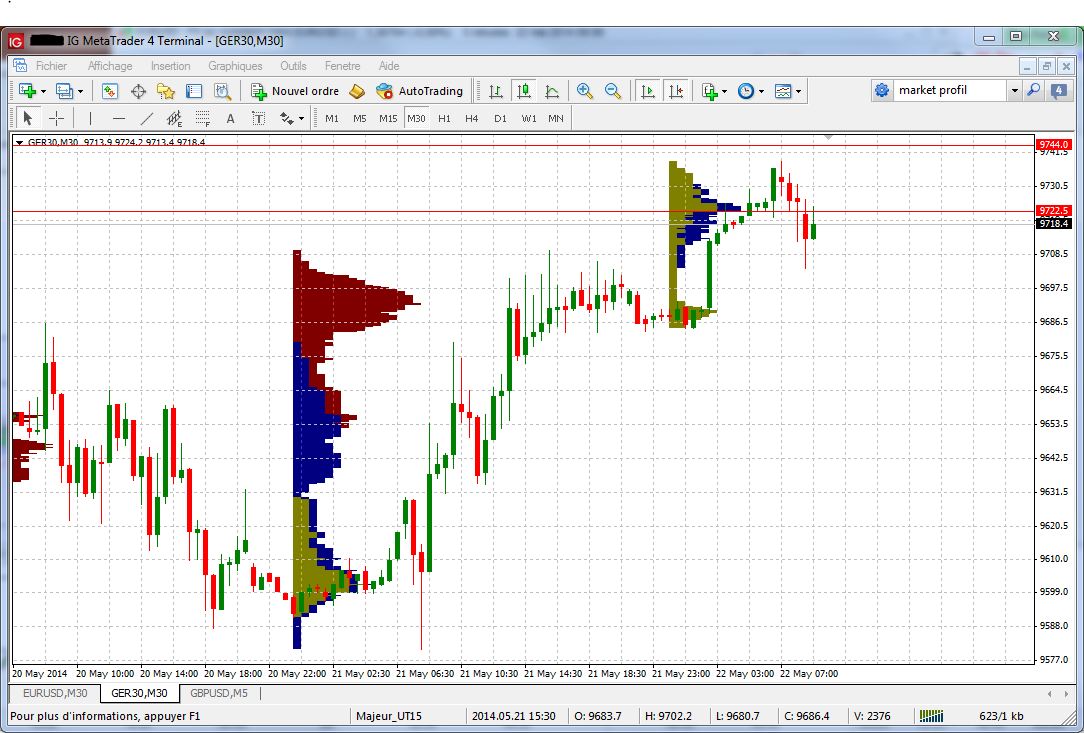Viewport: 1084px width, 733px height.
Task: Set timeframe to M1
Action: pos(332,118)
